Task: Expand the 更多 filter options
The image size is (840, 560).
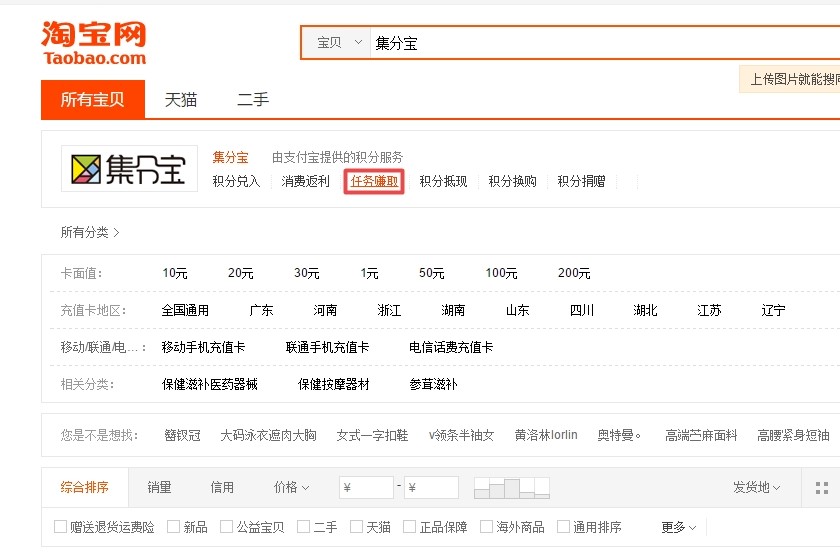Action: (678, 527)
